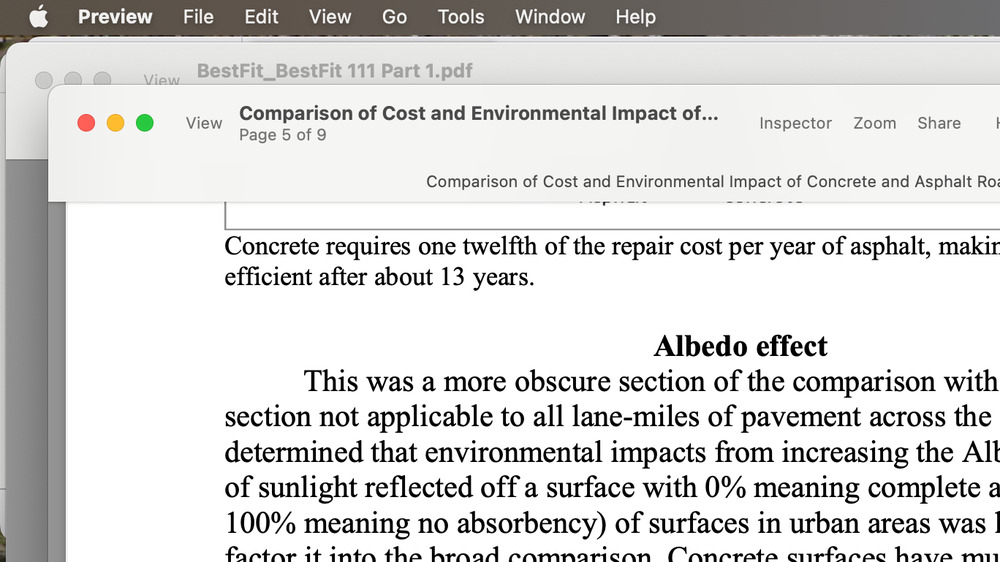Click the line 'determined that environmental impacts'
This screenshot has width=1000, height=562.
click(612, 452)
